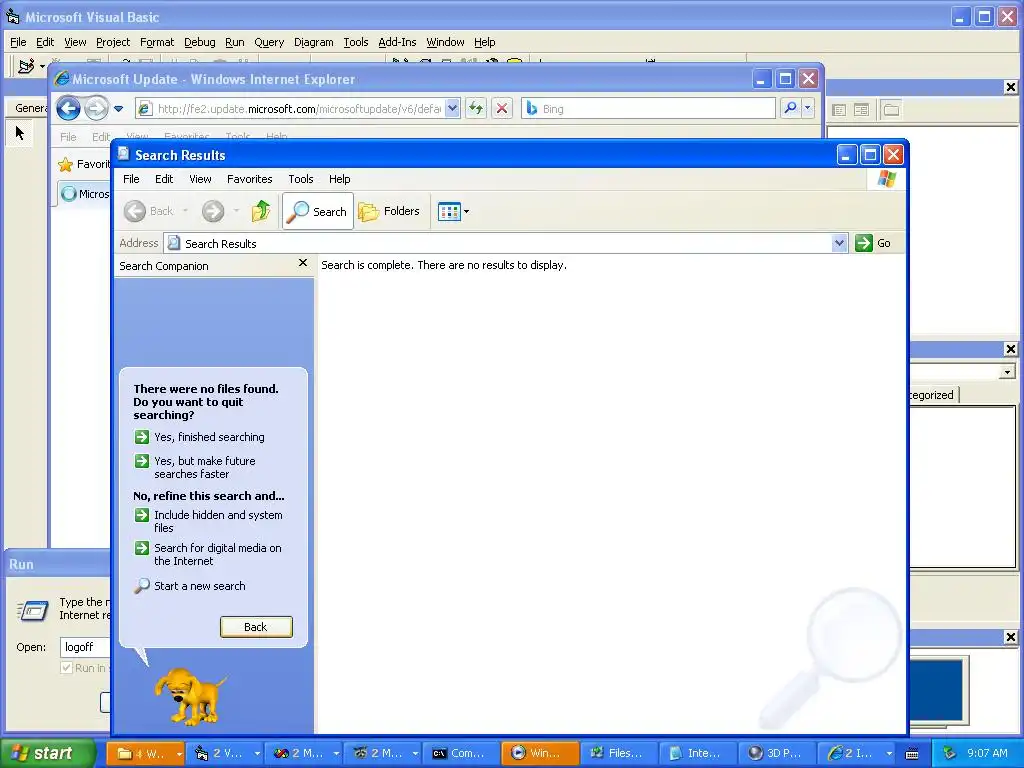Close the Visual Basic Project panel
This screenshot has width=1024, height=768.
click(1010, 87)
